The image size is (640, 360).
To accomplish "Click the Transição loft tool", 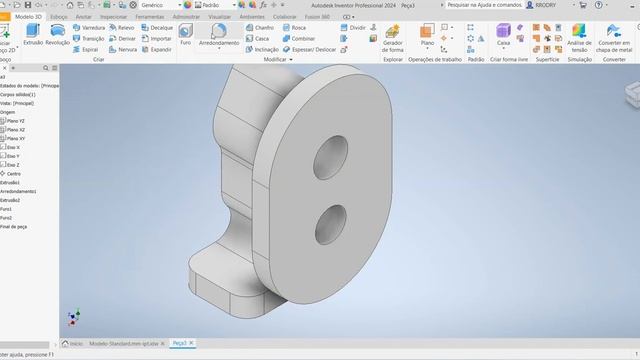I will [88, 38].
